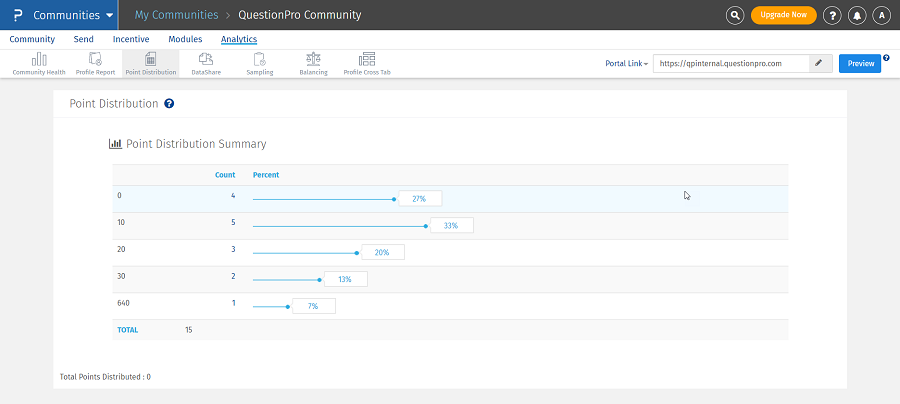Switch to the Incentive menu
900x404 pixels.
point(131,39)
